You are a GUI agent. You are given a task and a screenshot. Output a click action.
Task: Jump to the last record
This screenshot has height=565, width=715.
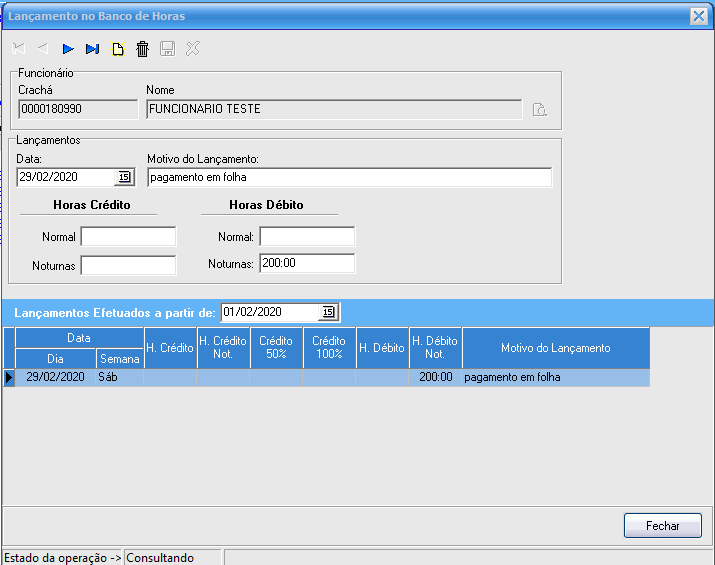tap(93, 49)
